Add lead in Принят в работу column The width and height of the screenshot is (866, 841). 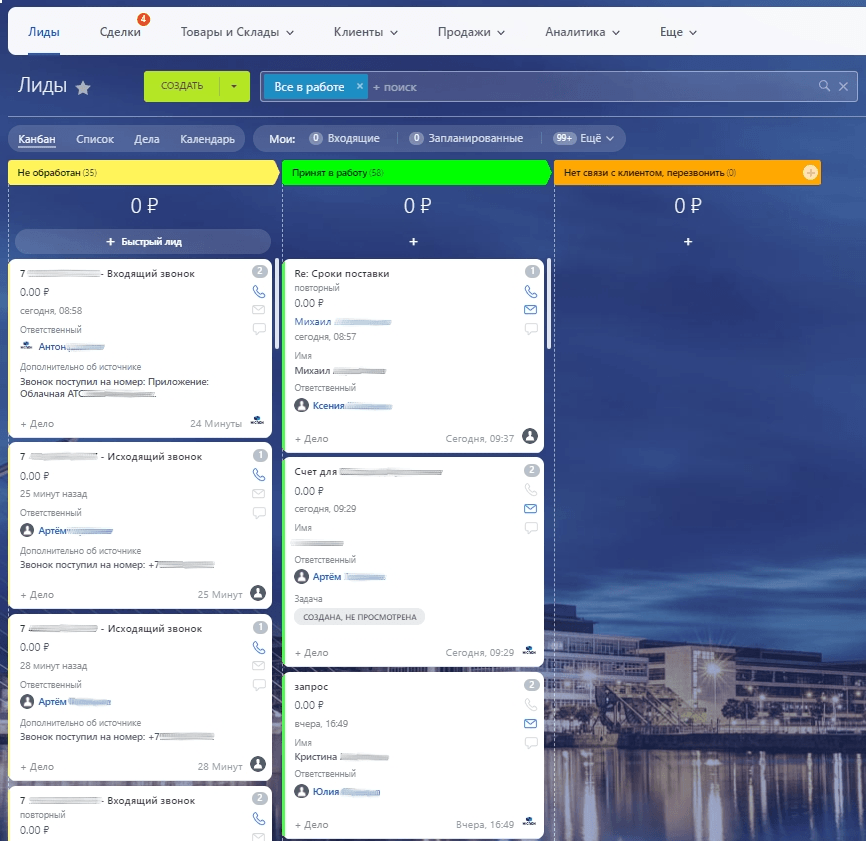tap(413, 242)
